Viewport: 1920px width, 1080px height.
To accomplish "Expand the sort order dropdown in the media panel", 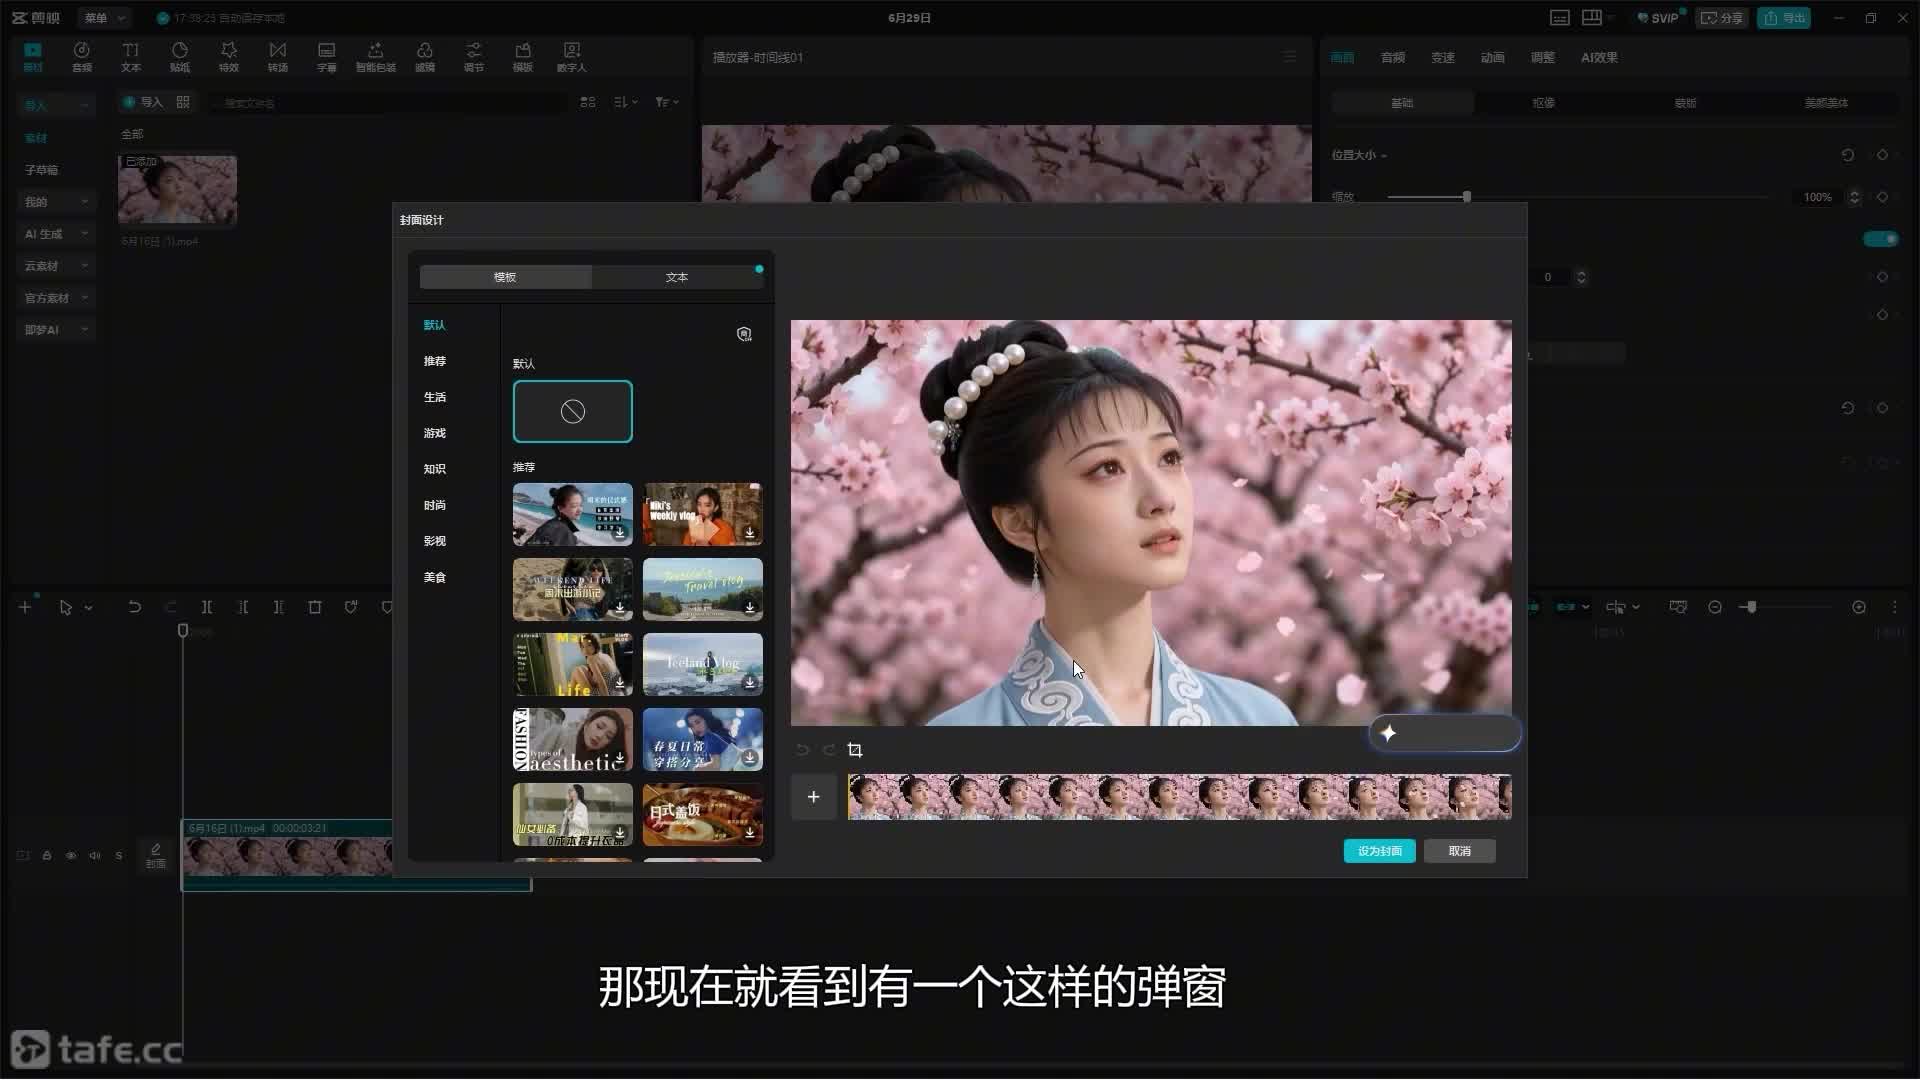I will point(626,102).
